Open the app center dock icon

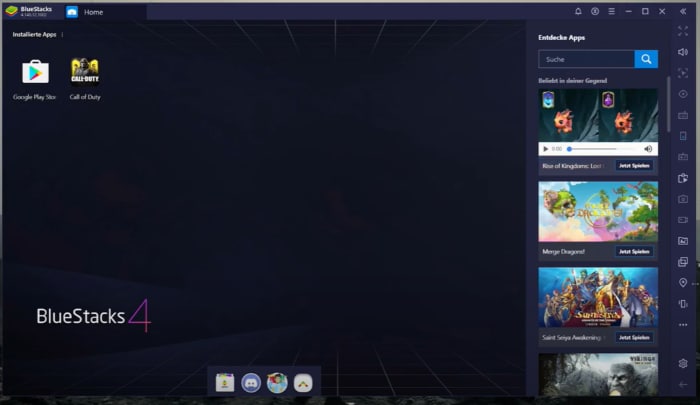[x=225, y=383]
